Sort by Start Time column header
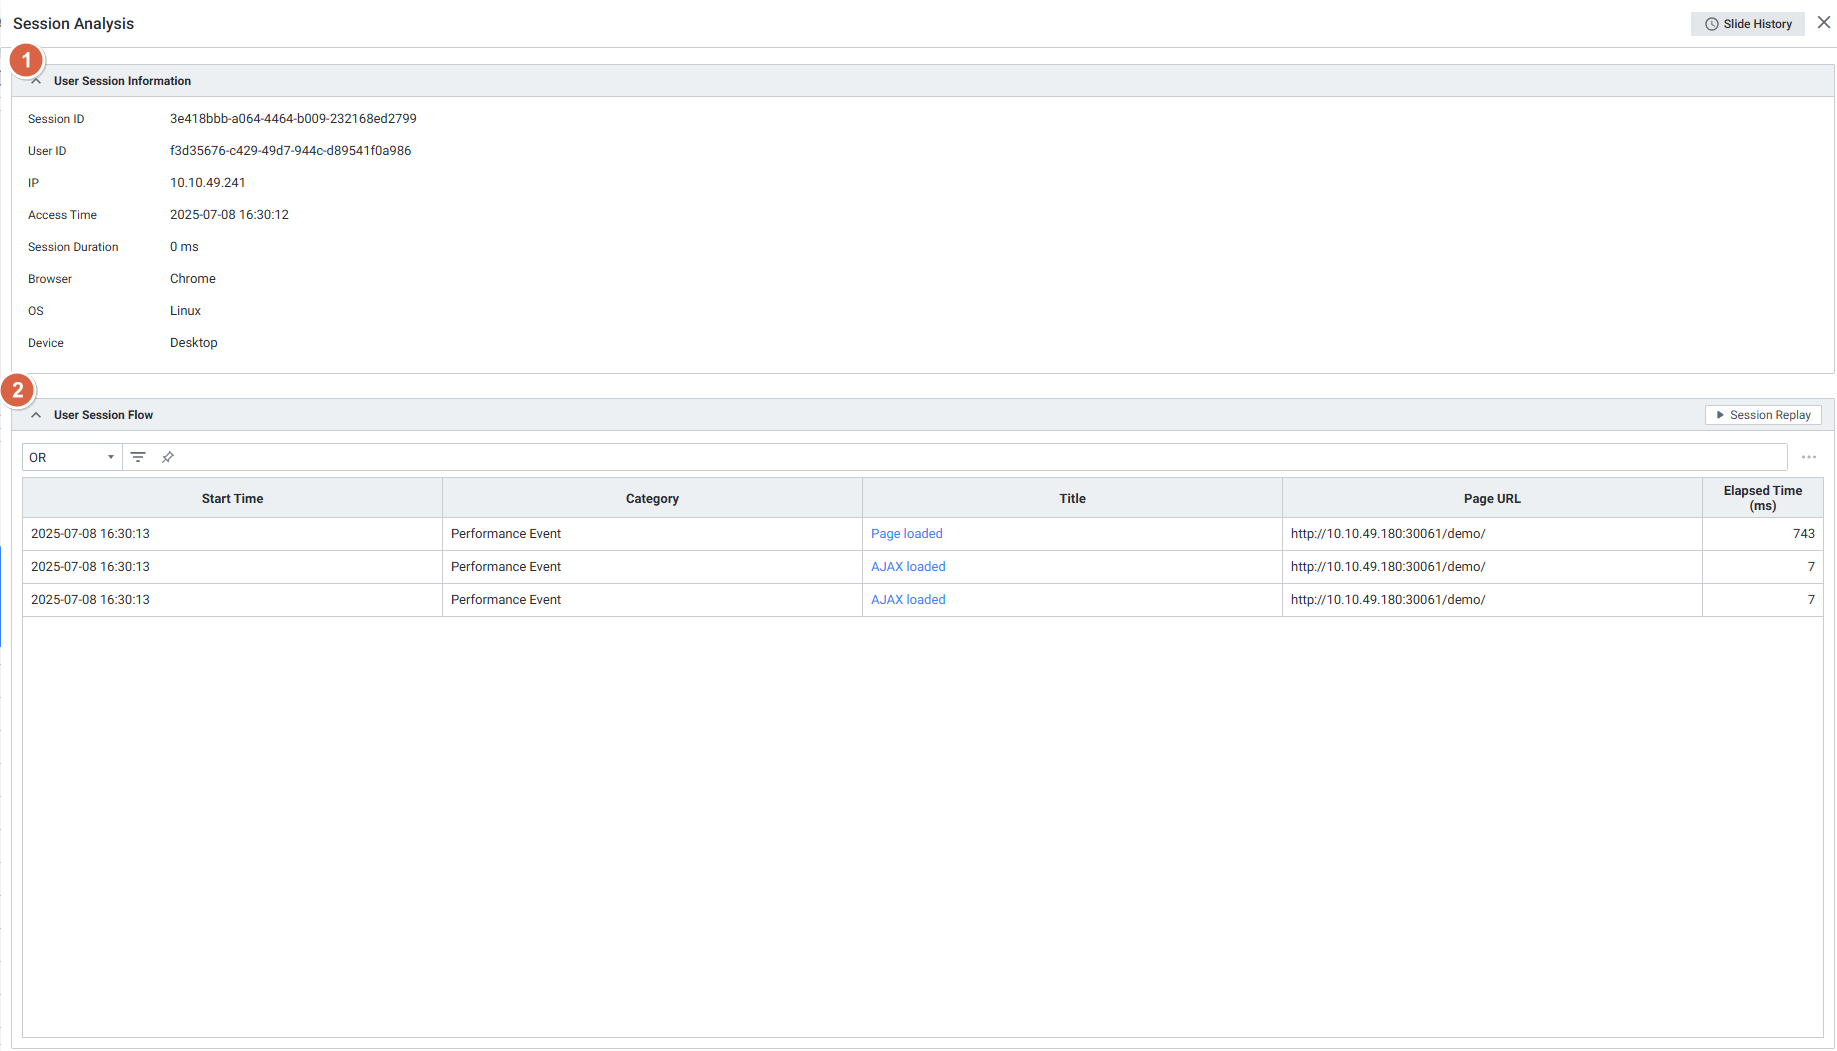The width and height of the screenshot is (1837, 1051). pos(232,498)
